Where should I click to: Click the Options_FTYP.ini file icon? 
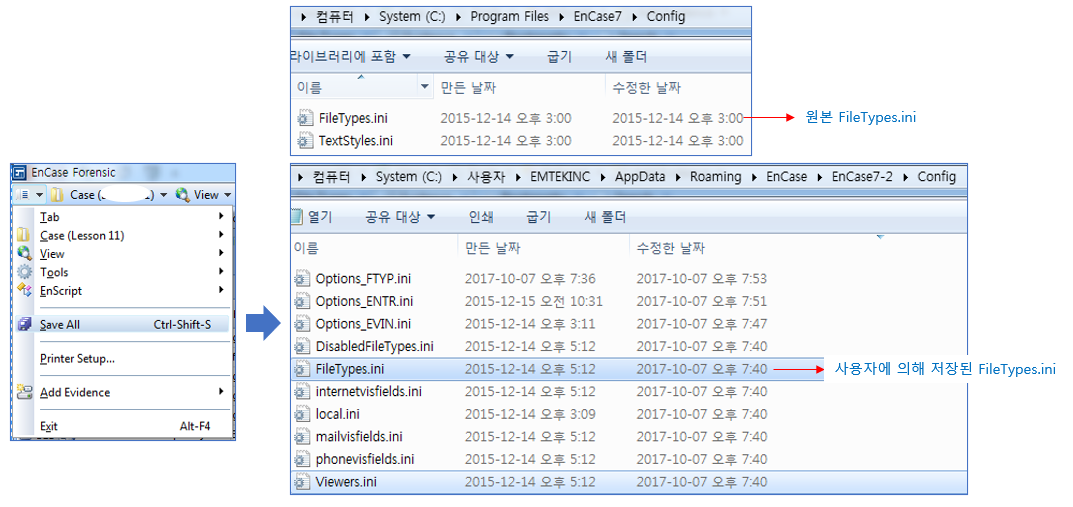(x=302, y=278)
